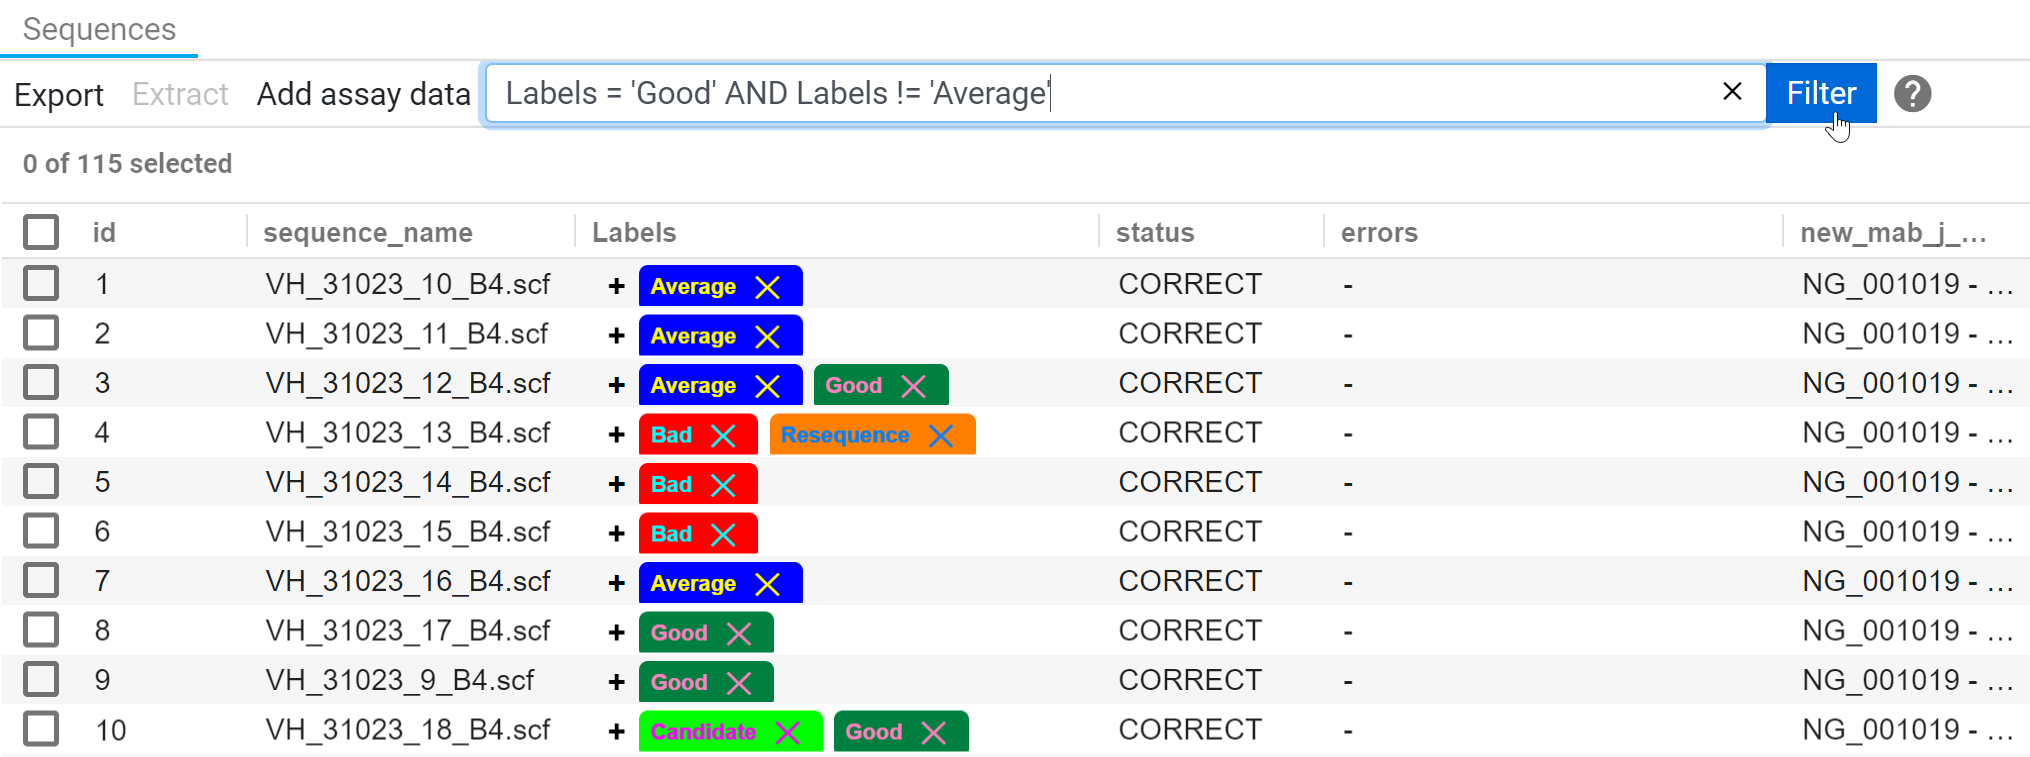This screenshot has height=757, width=2030.
Task: Remove the Average label from row 7
Action: 767,584
